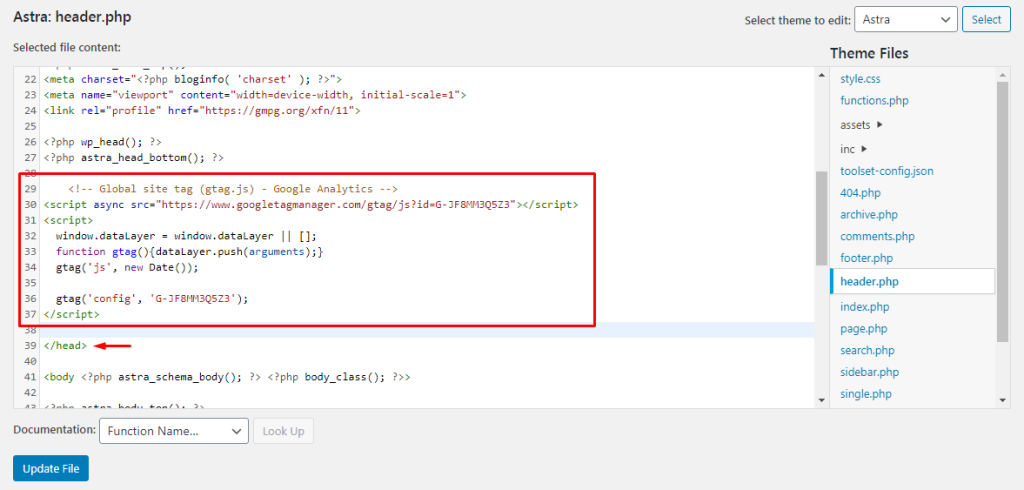Click the code editor scrollbar thumb
This screenshot has height=490, width=1024.
pos(821,218)
